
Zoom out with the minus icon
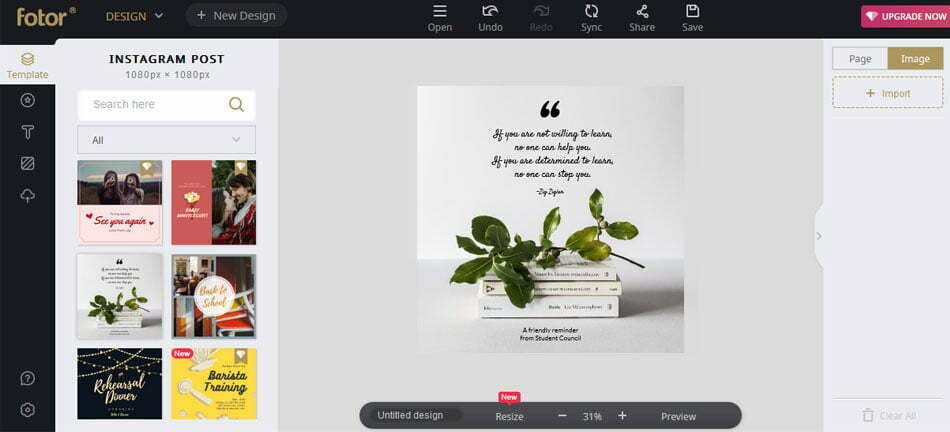pos(562,416)
